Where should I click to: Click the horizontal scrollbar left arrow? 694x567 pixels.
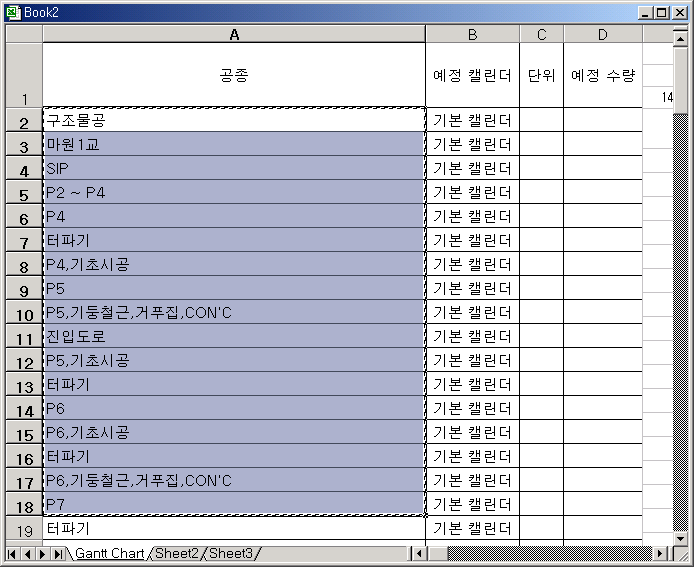pos(419,553)
